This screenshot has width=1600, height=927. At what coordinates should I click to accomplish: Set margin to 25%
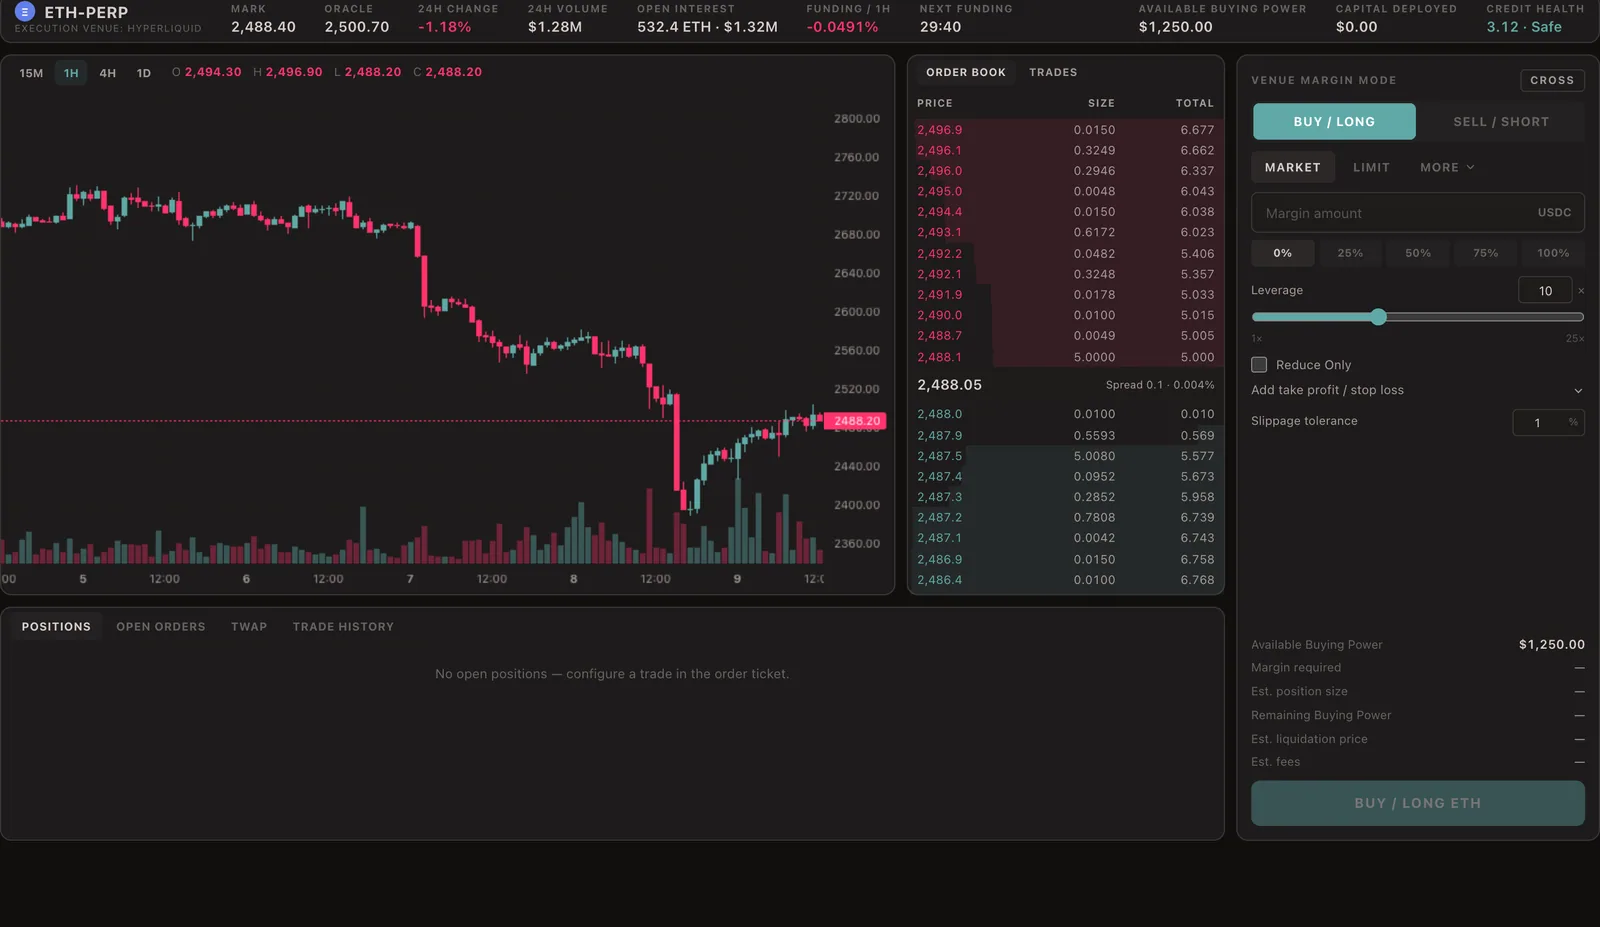coord(1350,254)
